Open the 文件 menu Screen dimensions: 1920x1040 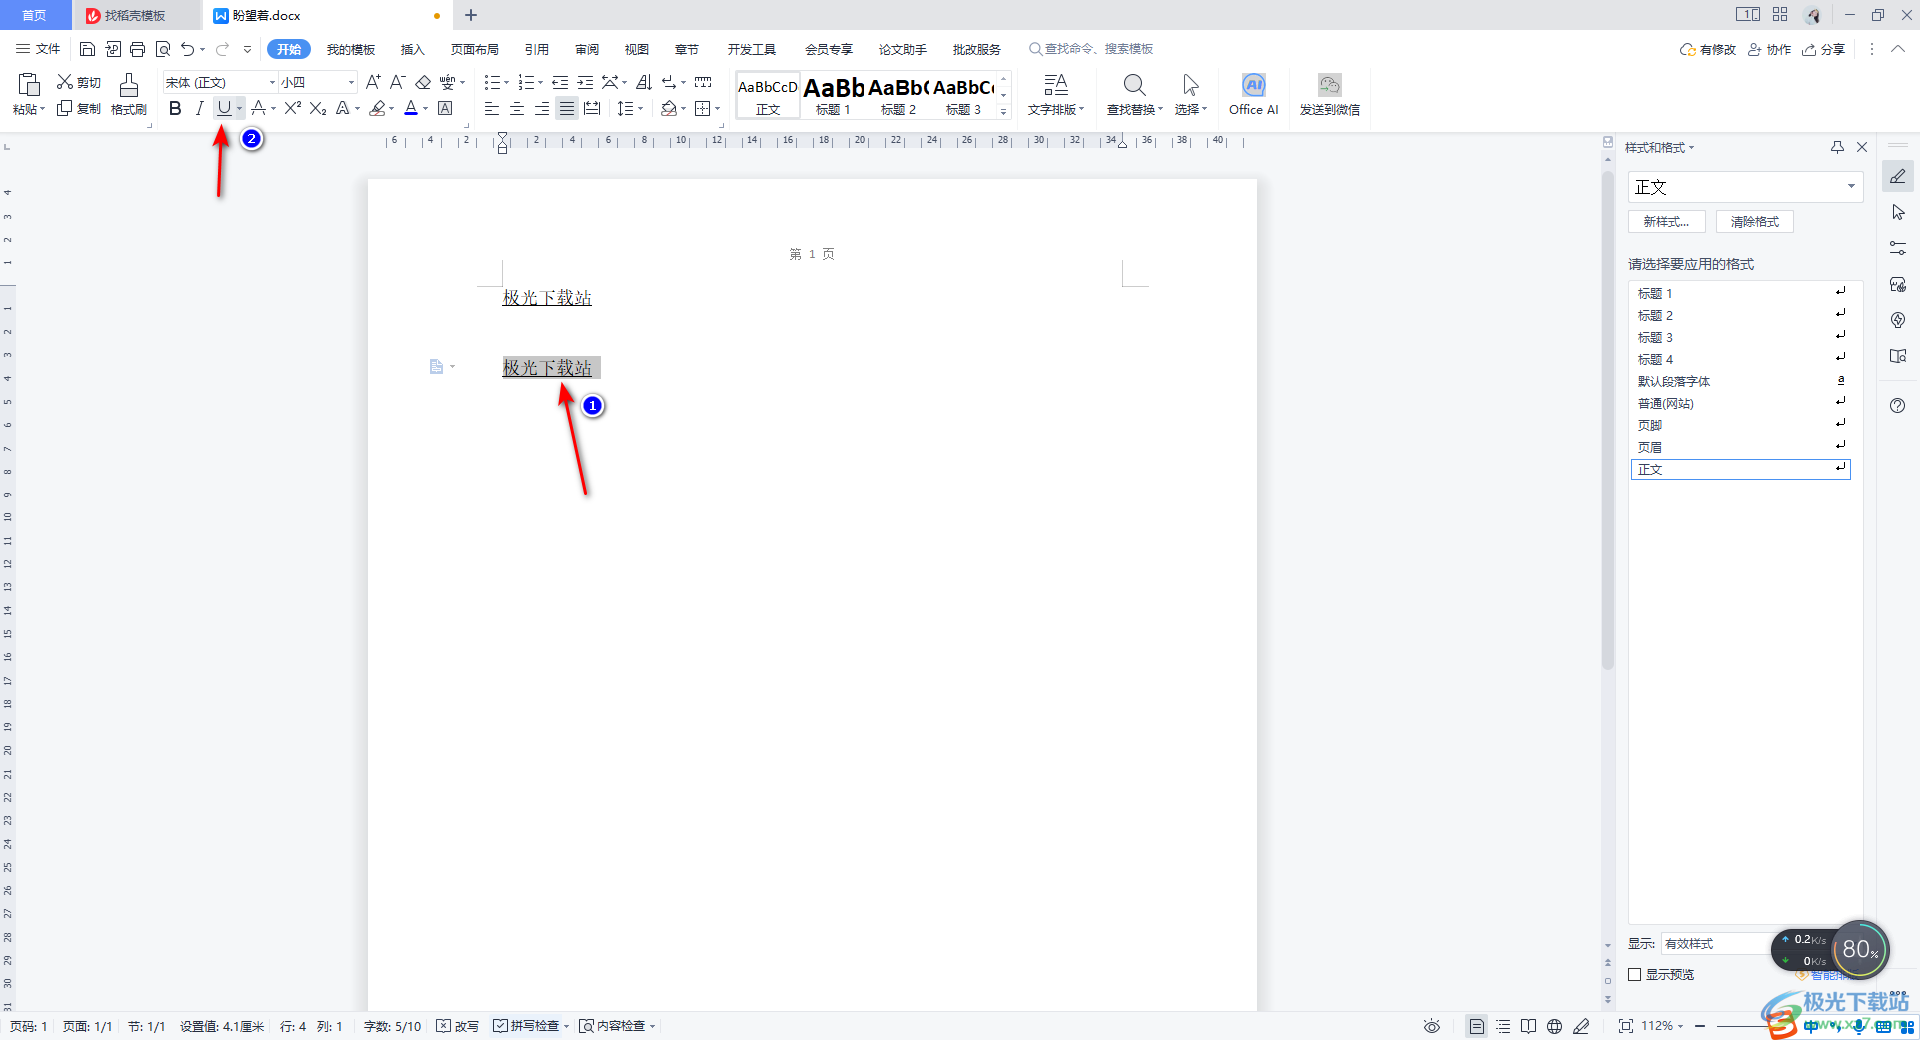pos(38,49)
